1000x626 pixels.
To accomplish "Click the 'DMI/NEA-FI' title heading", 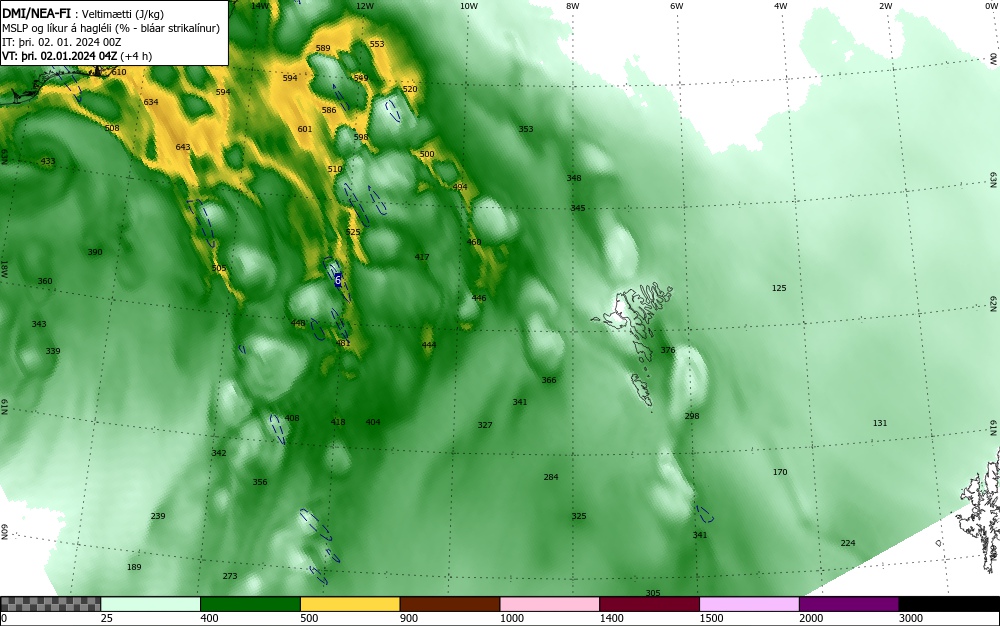I will pyautogui.click(x=36, y=13).
